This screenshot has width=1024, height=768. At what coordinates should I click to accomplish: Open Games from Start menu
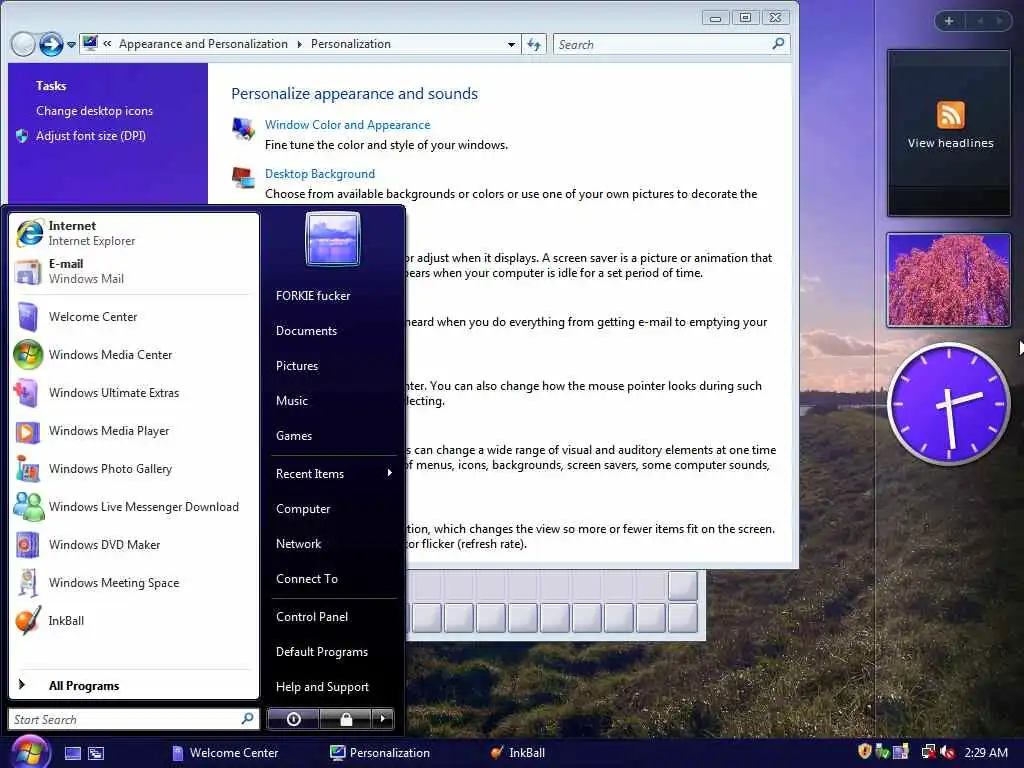click(x=294, y=436)
